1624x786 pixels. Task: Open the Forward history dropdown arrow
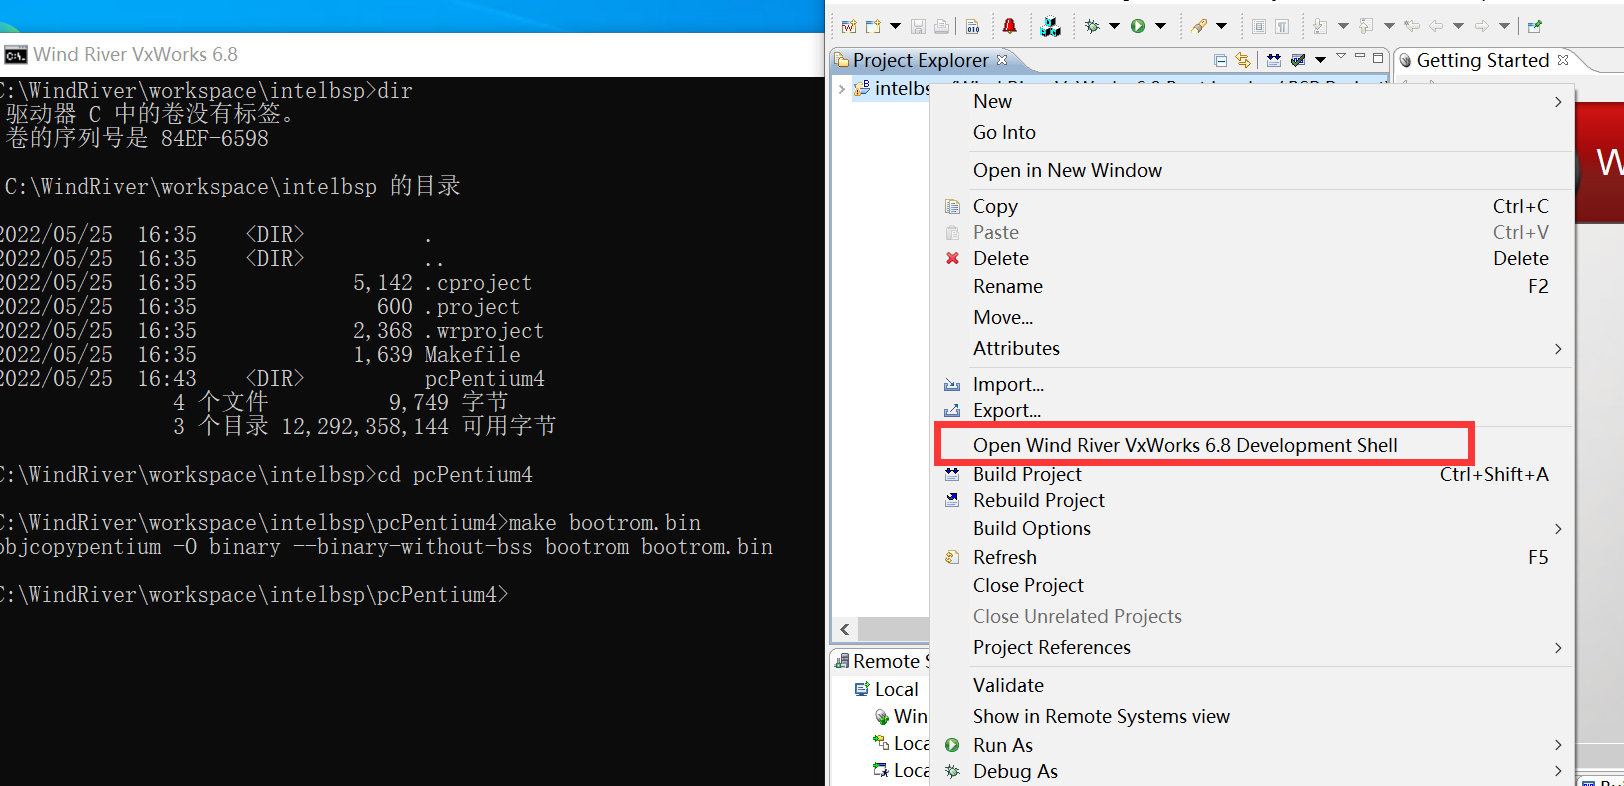[1504, 26]
